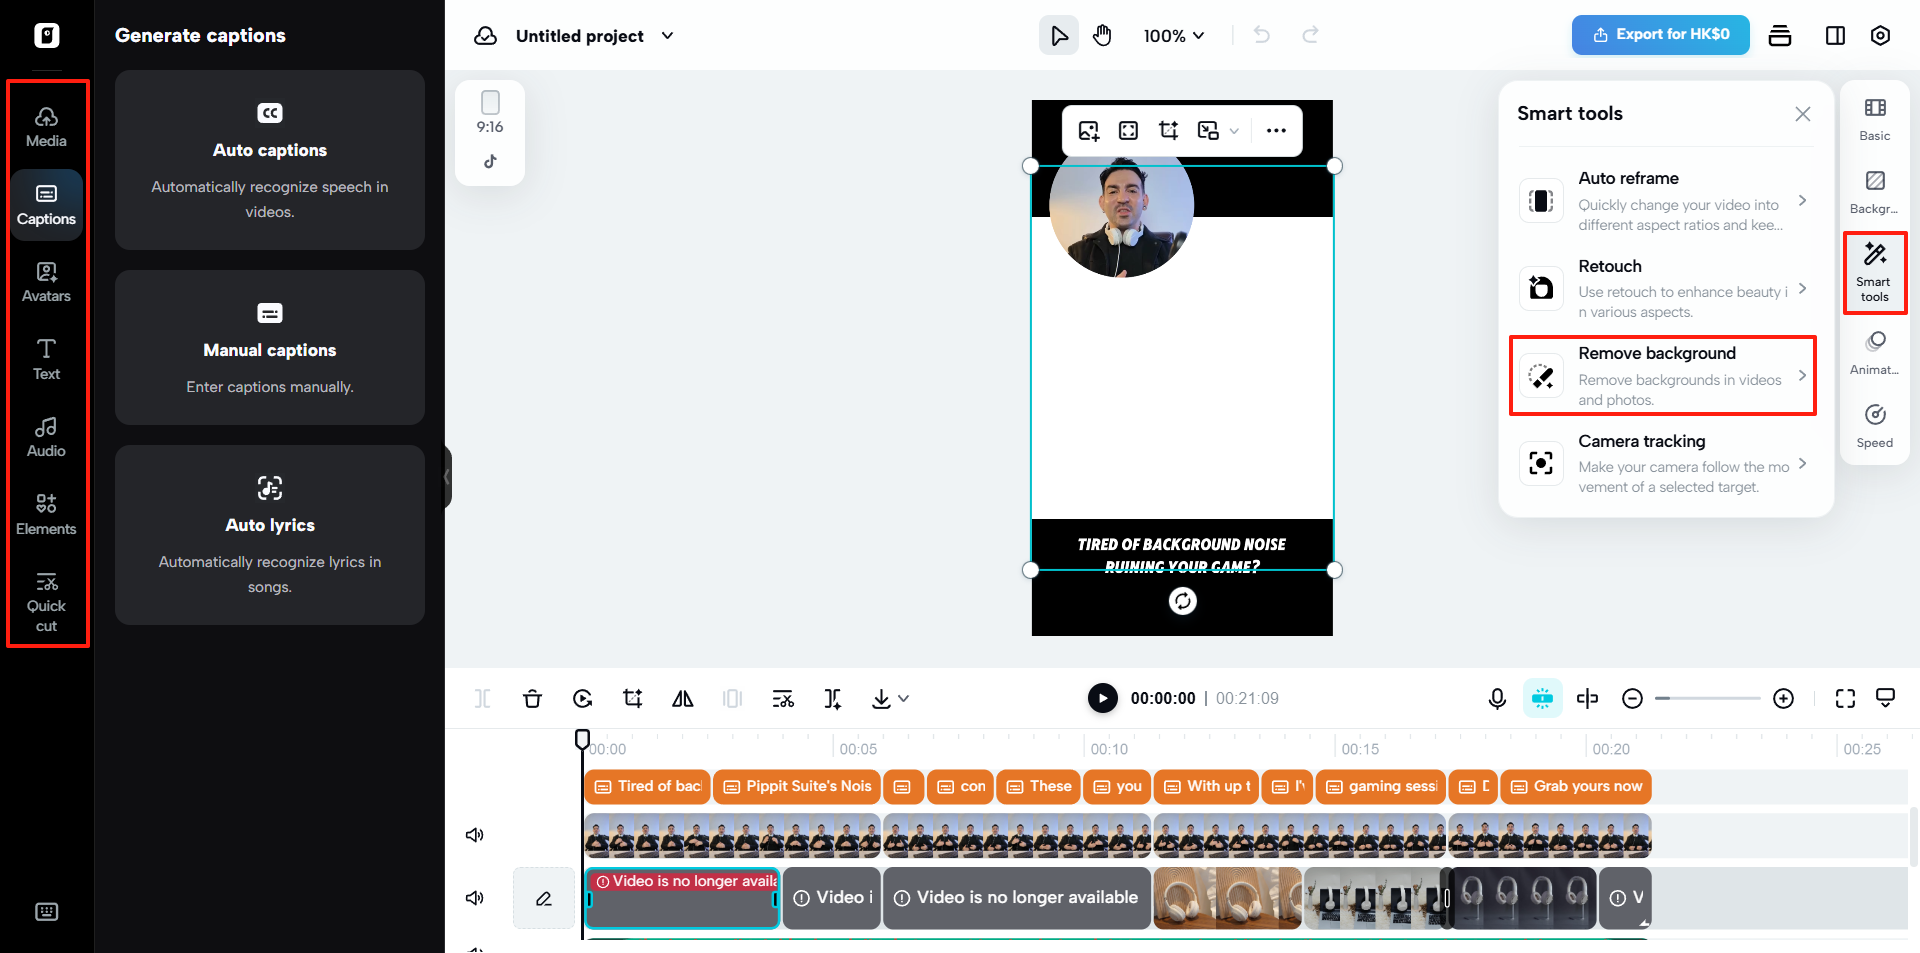Click the transcript-based editing icon in timeline toolbar
Screen dimensions: 1920x953
click(783, 699)
